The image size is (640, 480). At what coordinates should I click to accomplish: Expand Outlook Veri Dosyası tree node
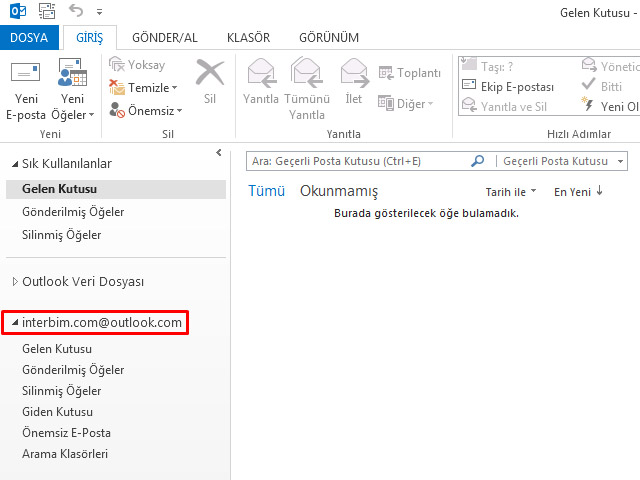coord(14,282)
